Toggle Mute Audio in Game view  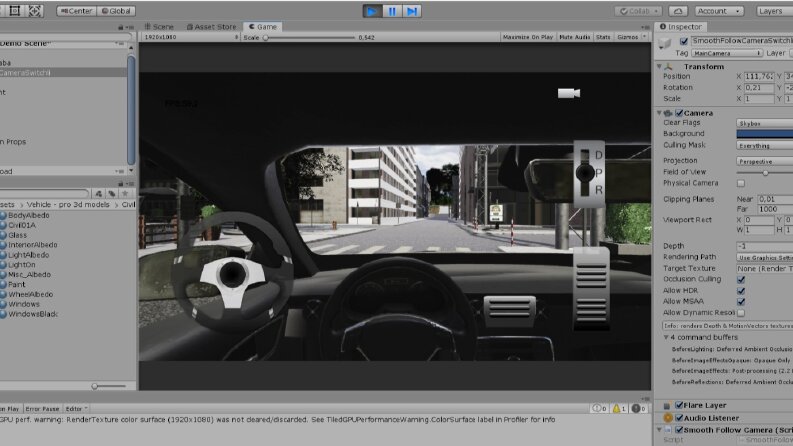coord(575,37)
